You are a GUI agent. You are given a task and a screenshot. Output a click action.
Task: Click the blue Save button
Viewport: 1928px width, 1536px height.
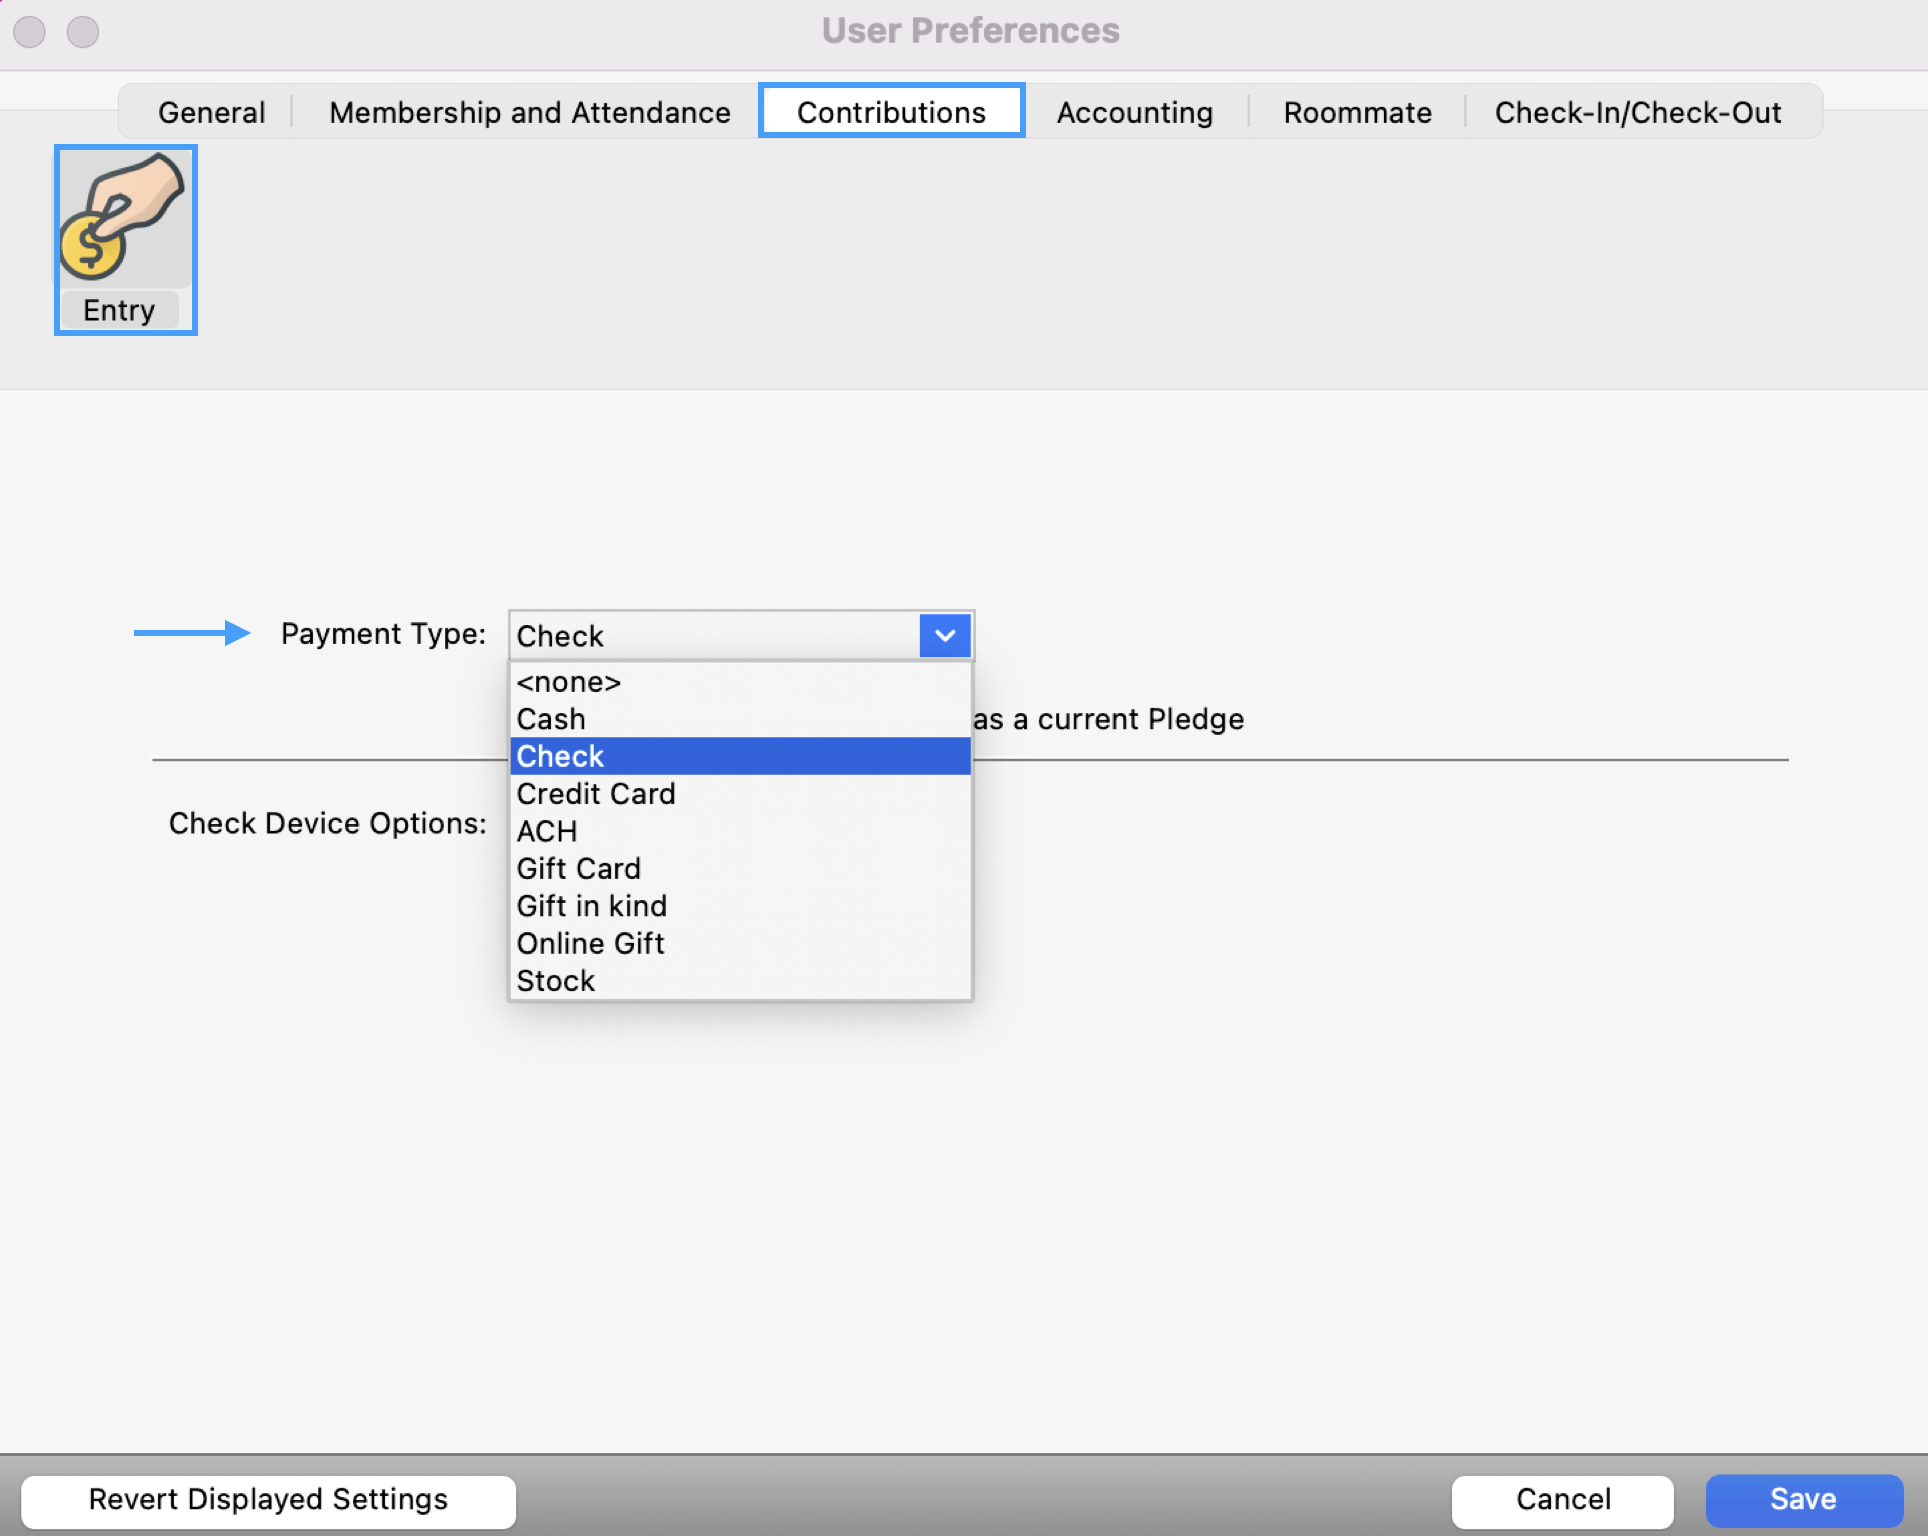tap(1802, 1499)
